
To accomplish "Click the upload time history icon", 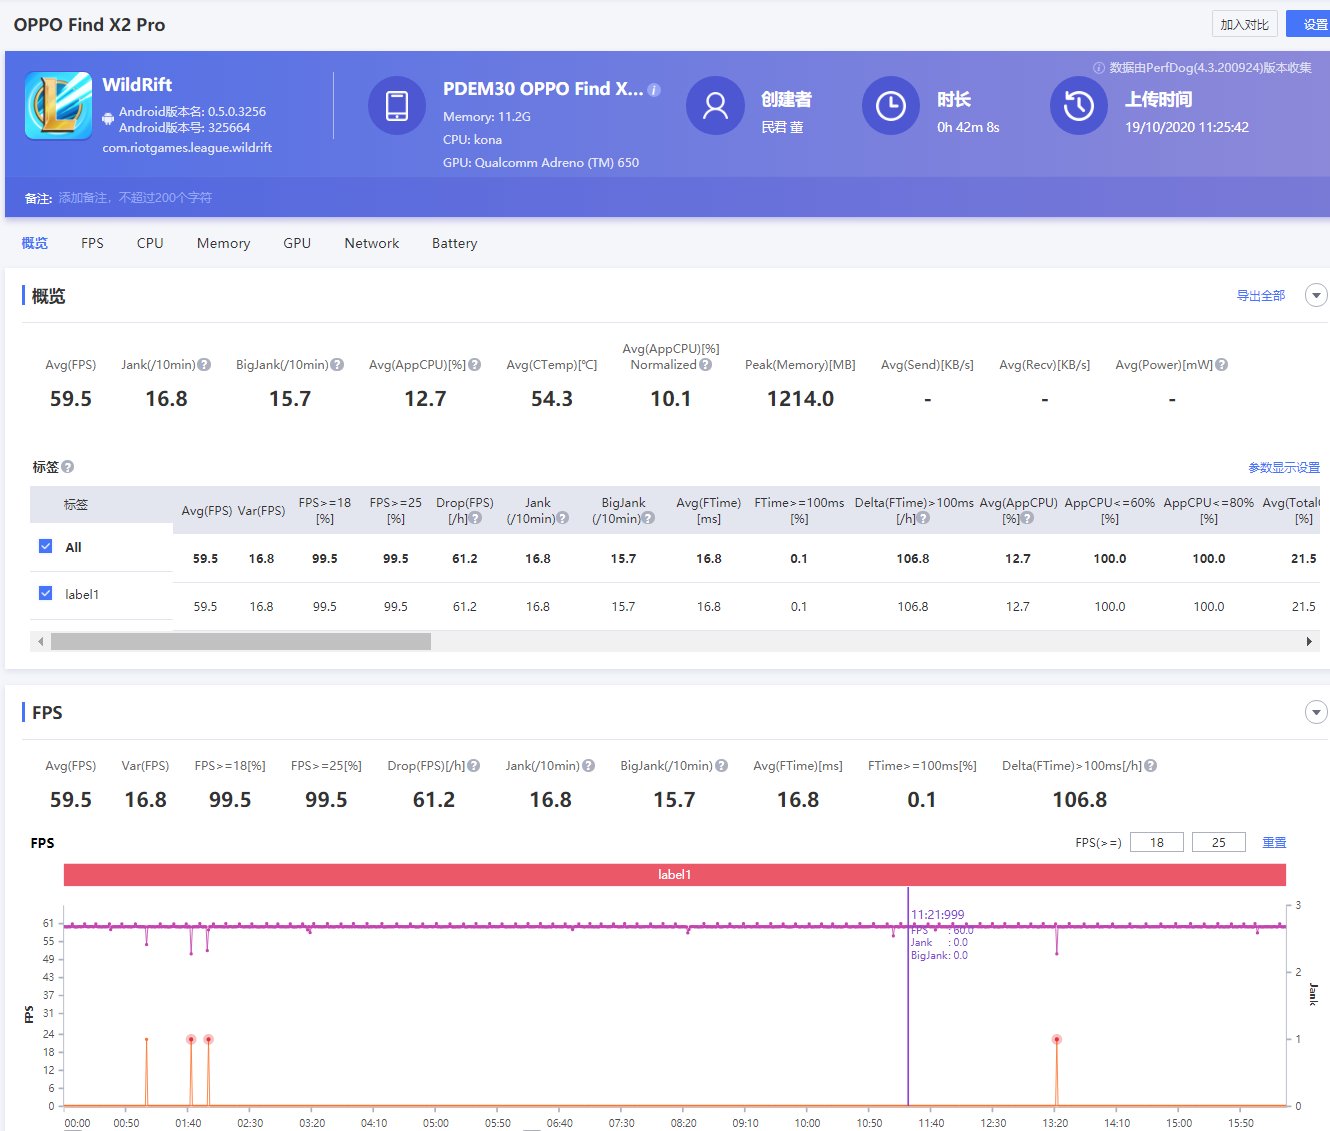I will coord(1079,105).
